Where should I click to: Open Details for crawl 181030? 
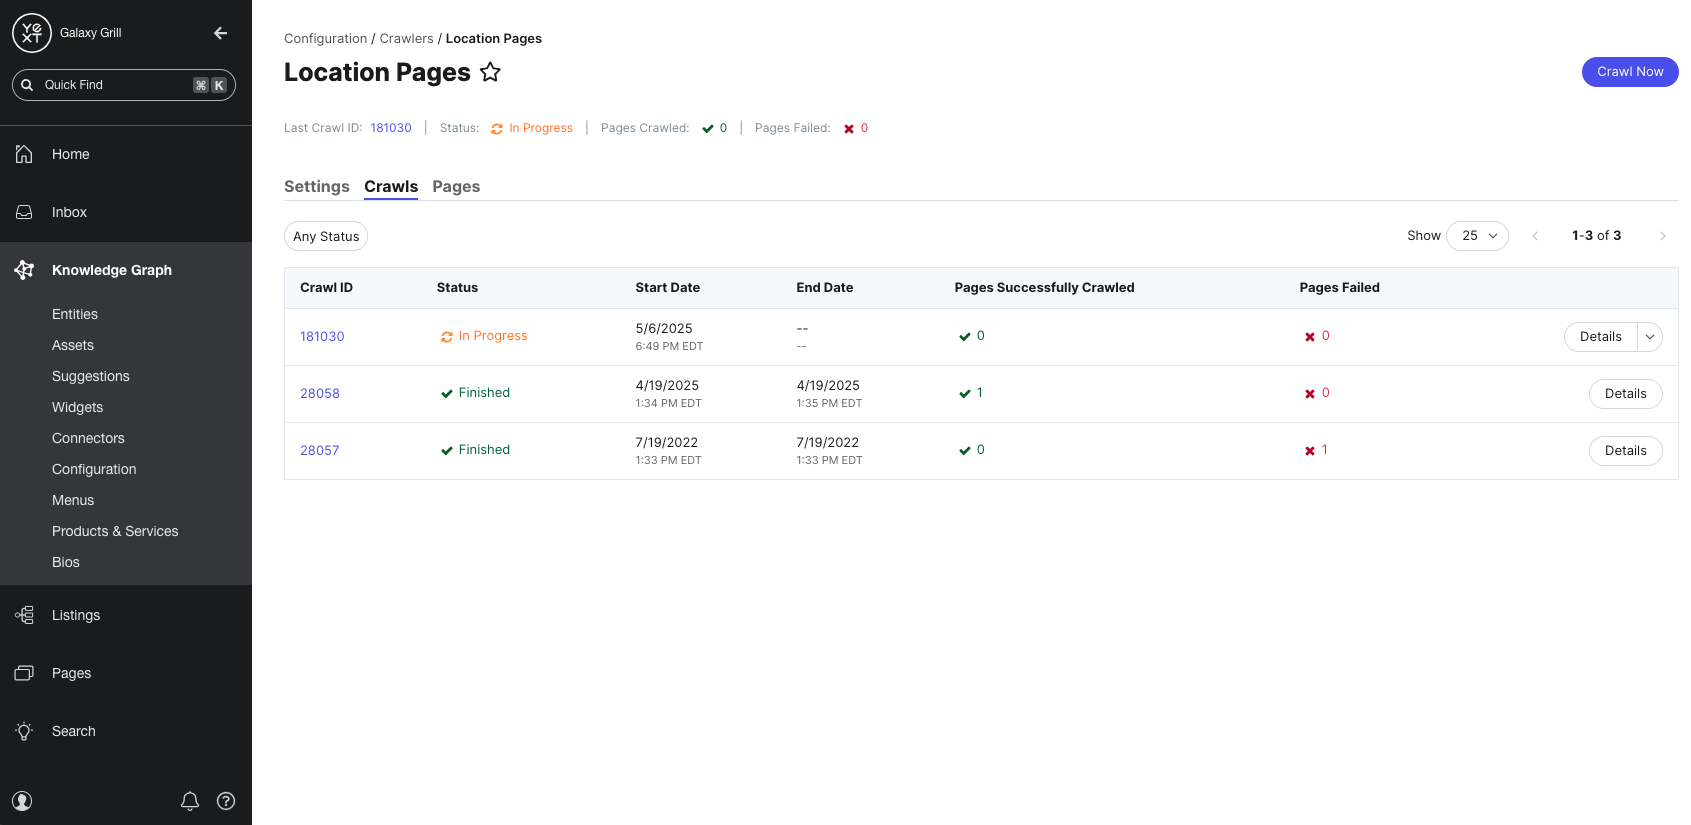pyautogui.click(x=1601, y=337)
